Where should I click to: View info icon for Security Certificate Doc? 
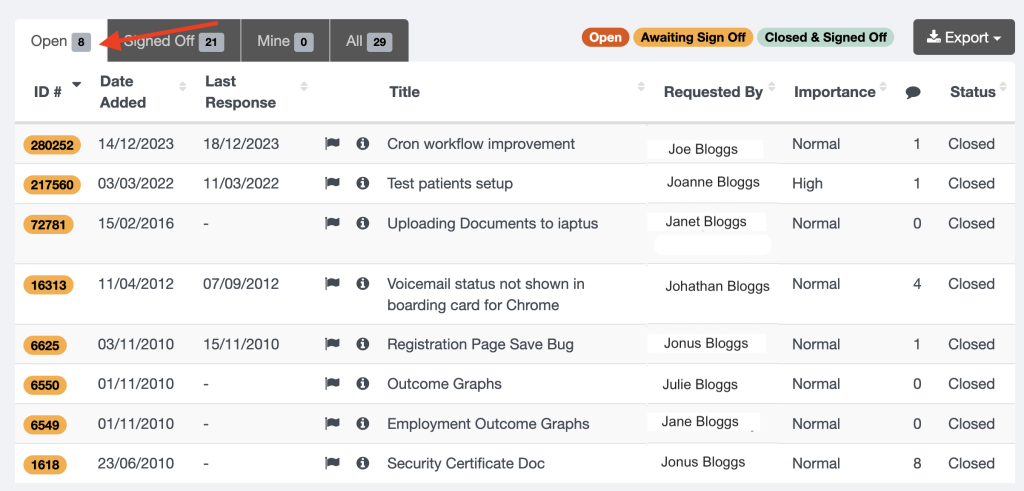pyautogui.click(x=363, y=464)
